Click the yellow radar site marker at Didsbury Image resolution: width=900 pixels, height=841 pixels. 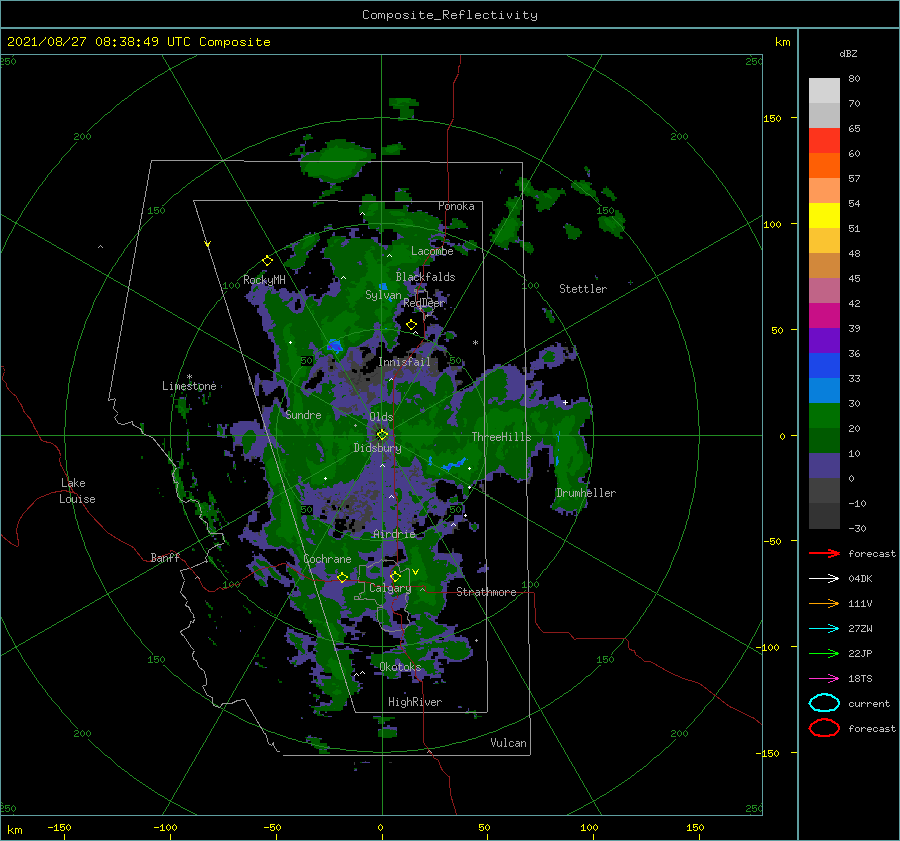point(382,435)
